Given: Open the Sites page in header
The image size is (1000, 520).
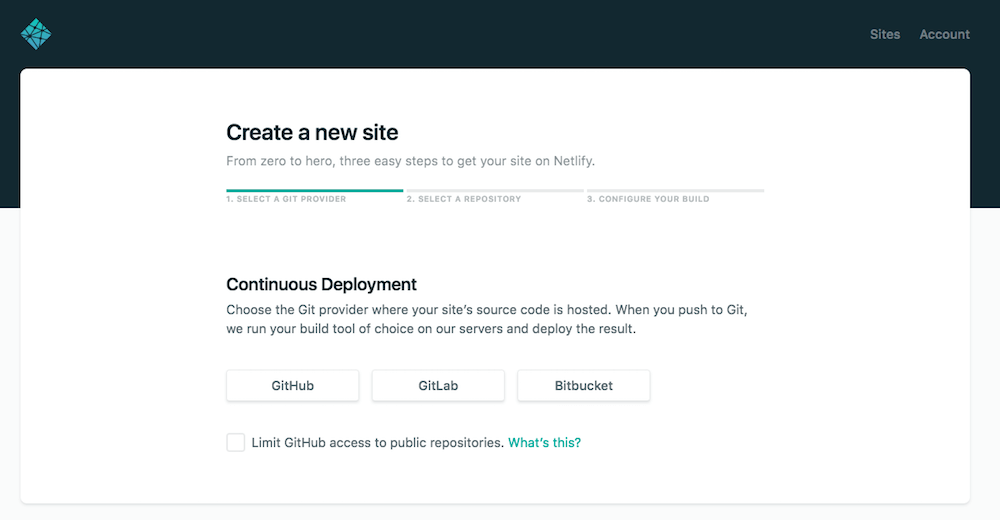Looking at the screenshot, I should coord(884,34).
